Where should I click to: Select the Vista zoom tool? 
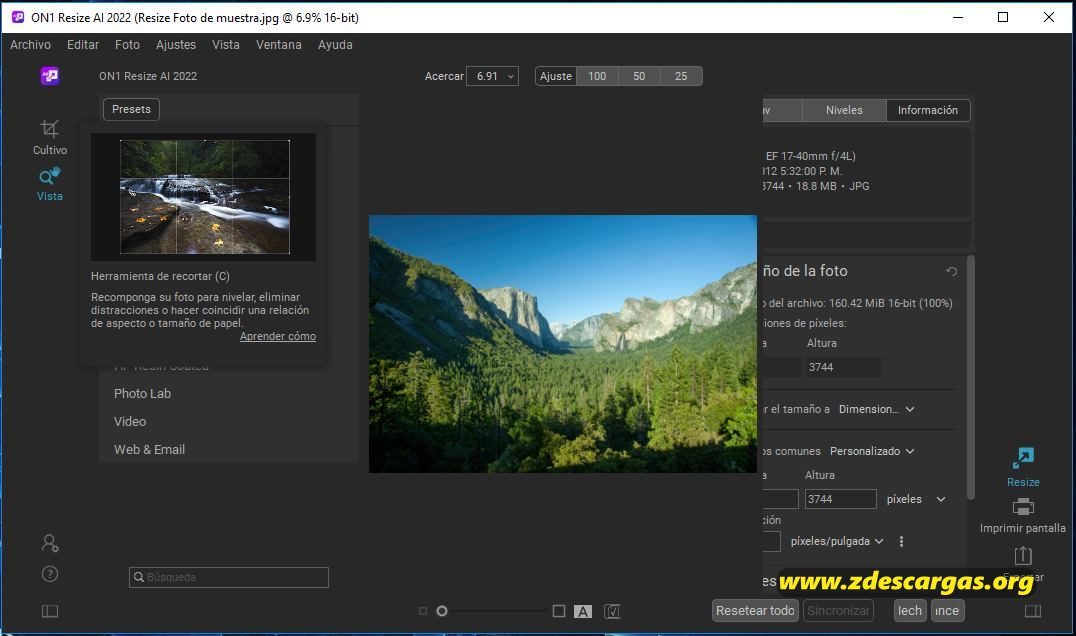tap(49, 184)
